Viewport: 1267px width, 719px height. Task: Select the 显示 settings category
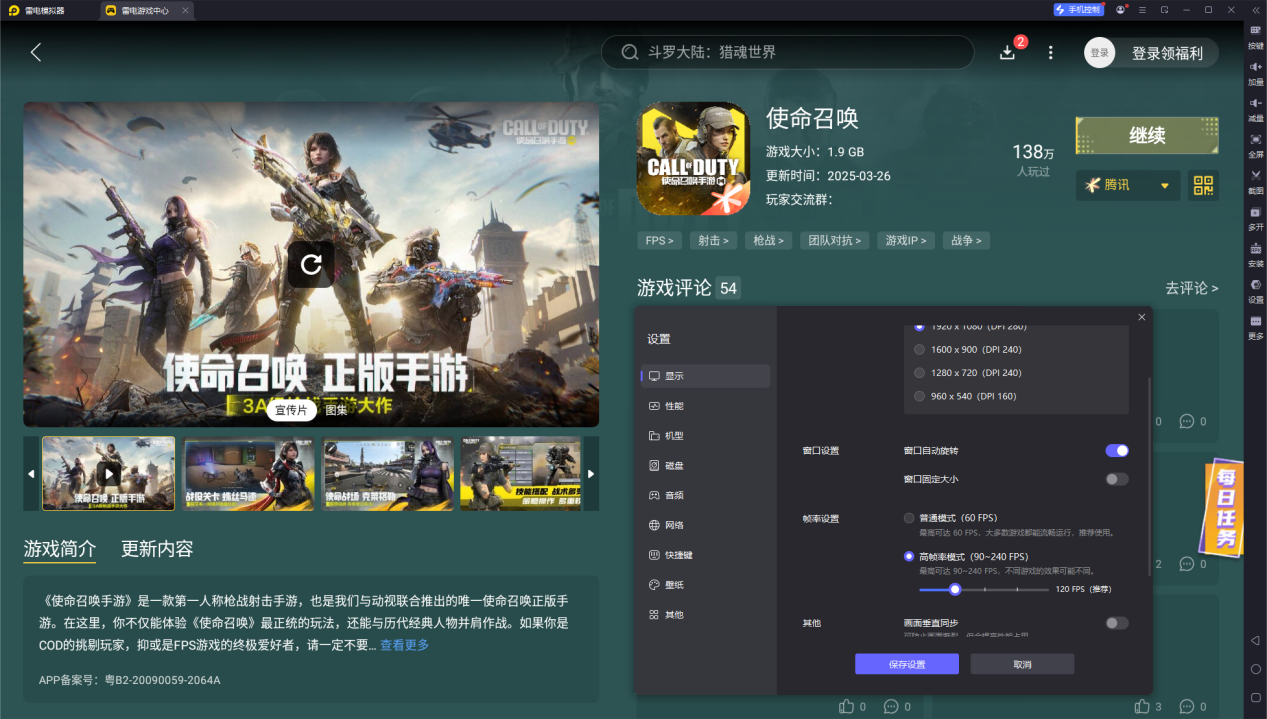[705, 376]
